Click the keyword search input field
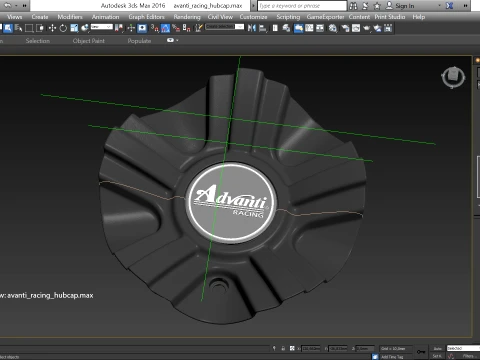Image resolution: width=480 pixels, height=360 pixels. tap(302, 6)
